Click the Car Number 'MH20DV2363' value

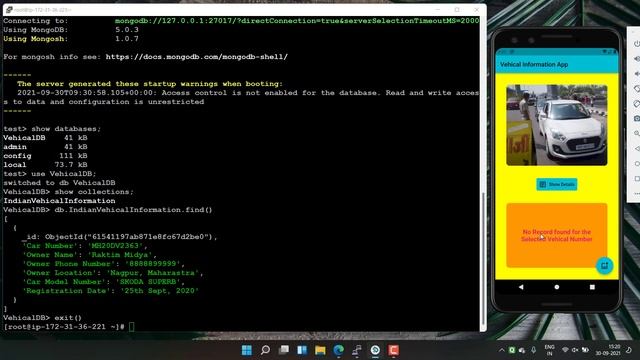click(116, 246)
